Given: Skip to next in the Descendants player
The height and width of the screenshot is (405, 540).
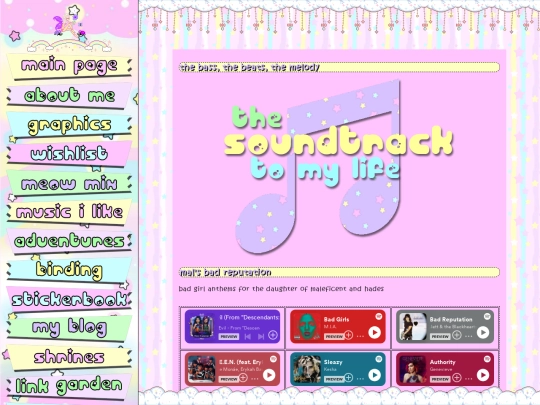Looking at the screenshot, I should click(261, 336).
